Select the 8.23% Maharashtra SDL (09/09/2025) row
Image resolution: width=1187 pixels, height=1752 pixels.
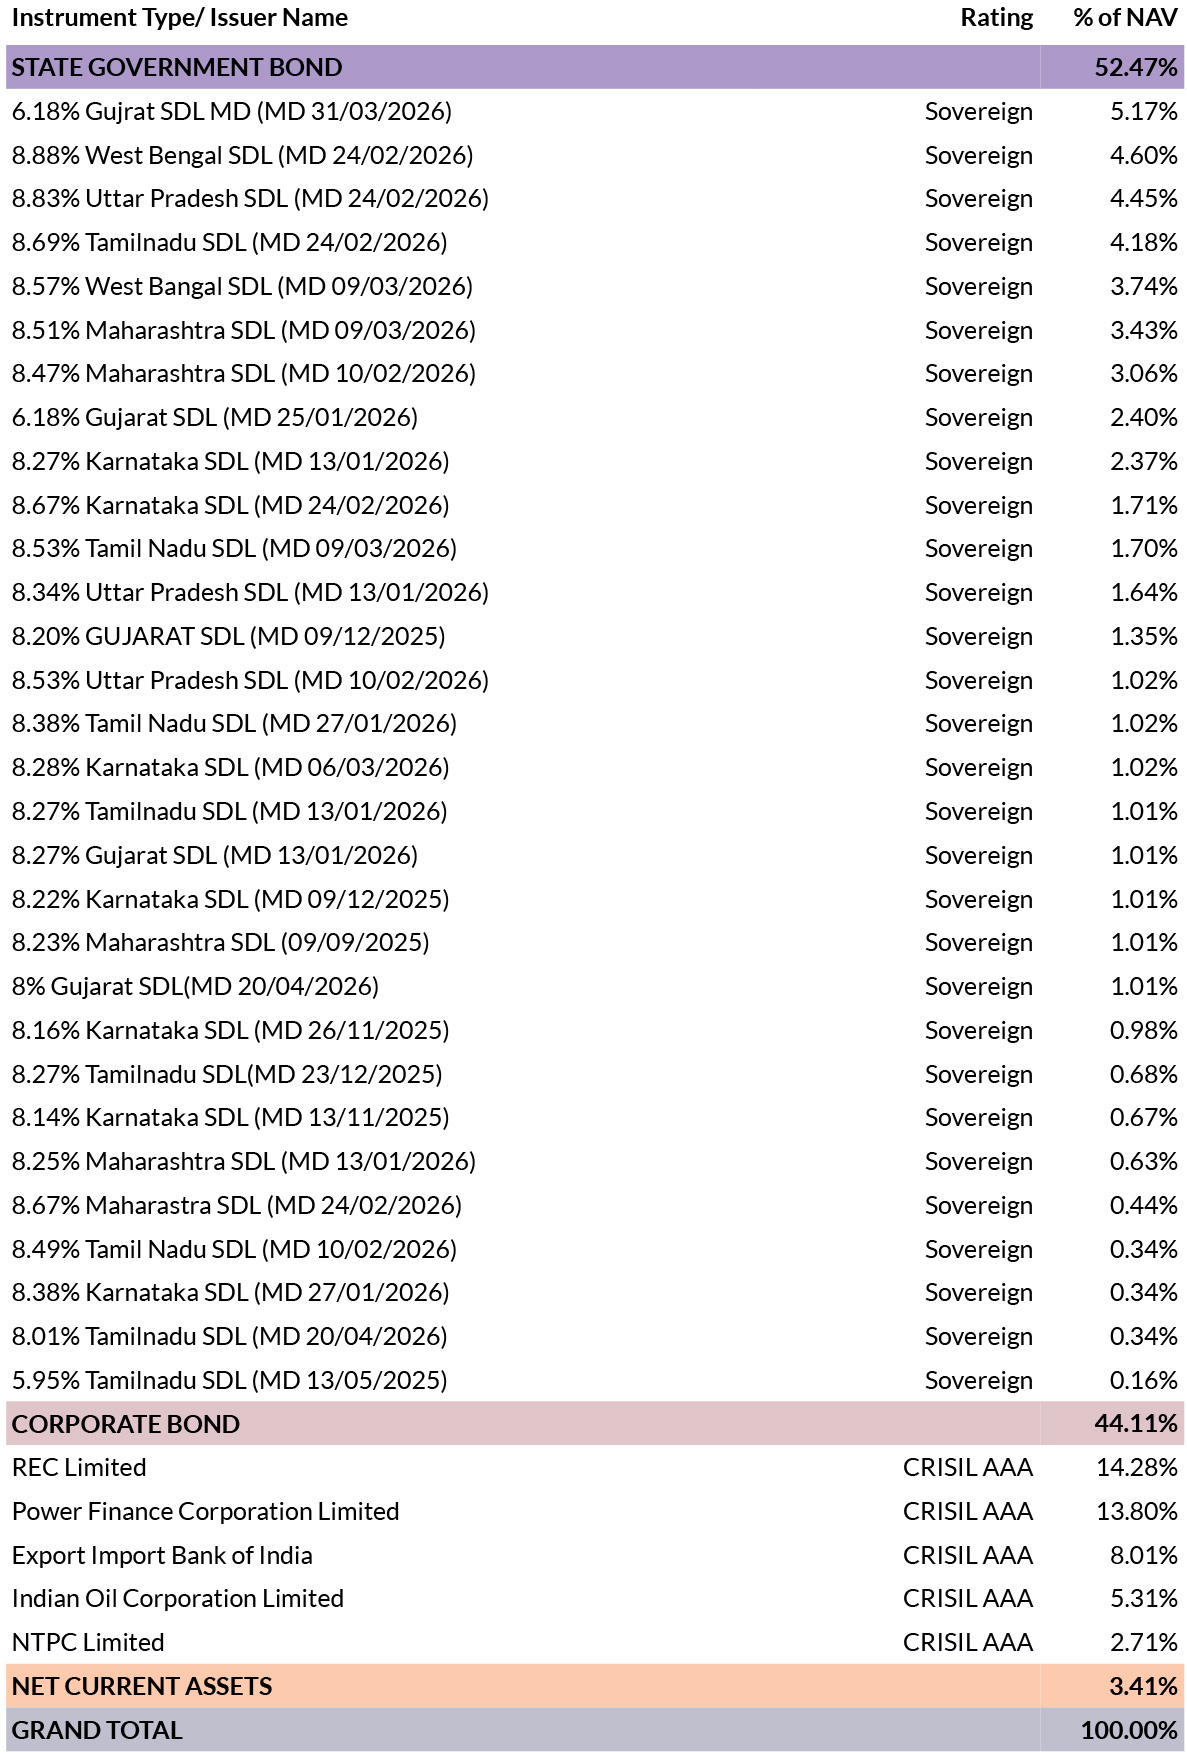(x=594, y=942)
